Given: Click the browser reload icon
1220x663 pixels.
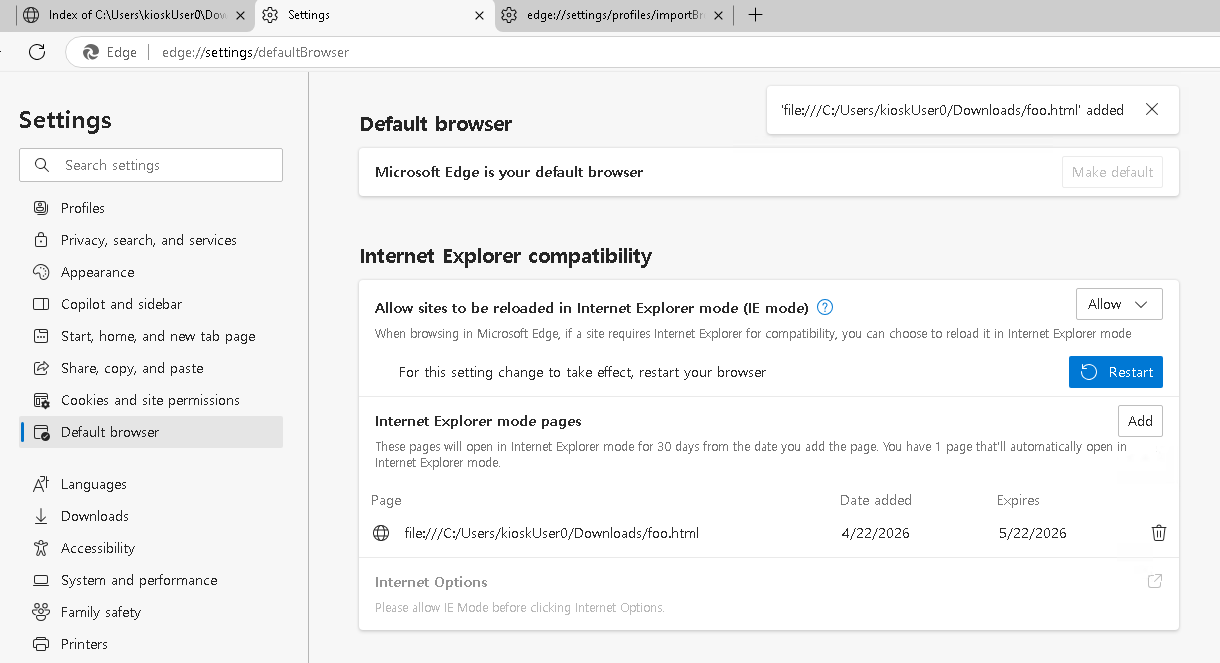Looking at the screenshot, I should [x=37, y=52].
